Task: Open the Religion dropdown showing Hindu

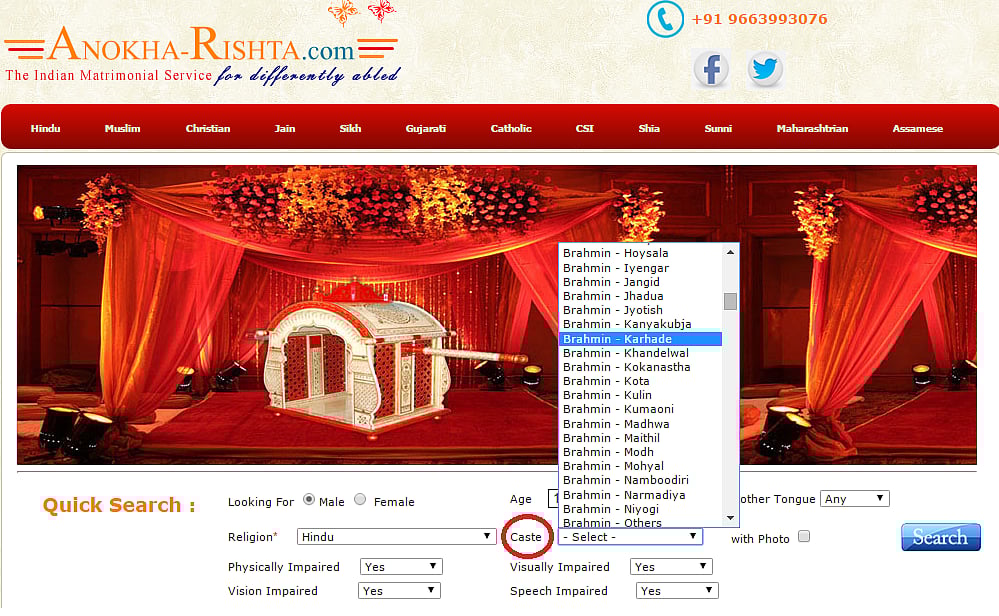Action: pos(398,537)
